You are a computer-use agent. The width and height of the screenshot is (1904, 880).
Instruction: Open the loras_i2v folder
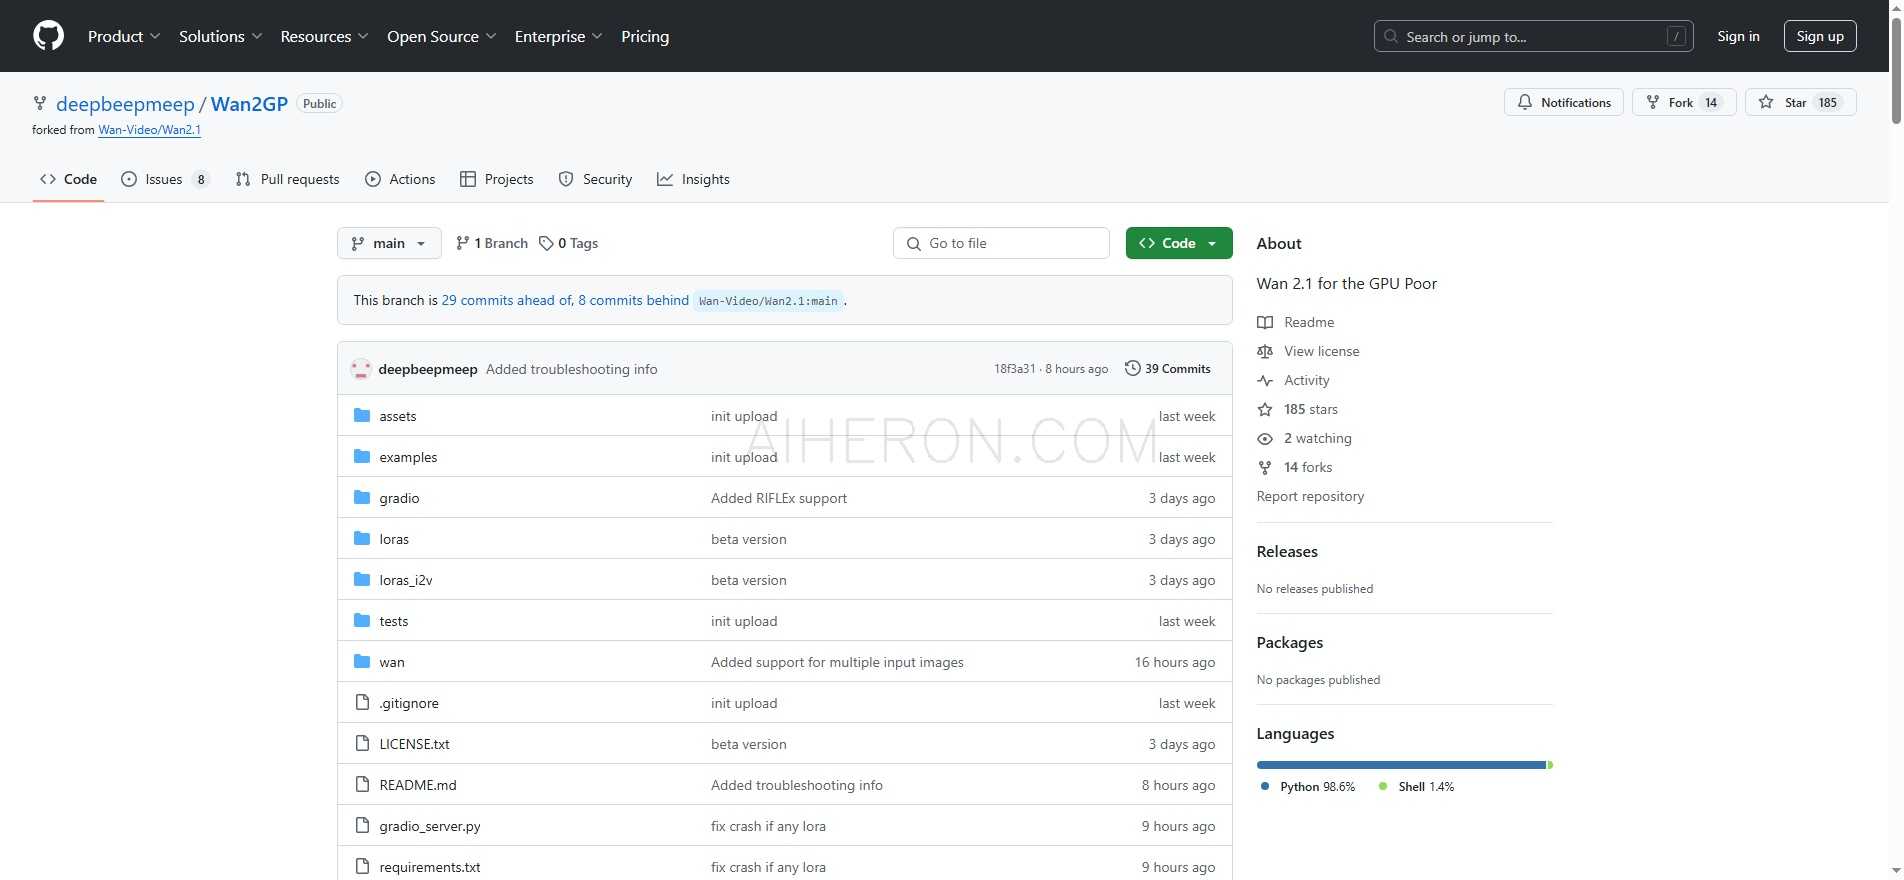point(406,580)
